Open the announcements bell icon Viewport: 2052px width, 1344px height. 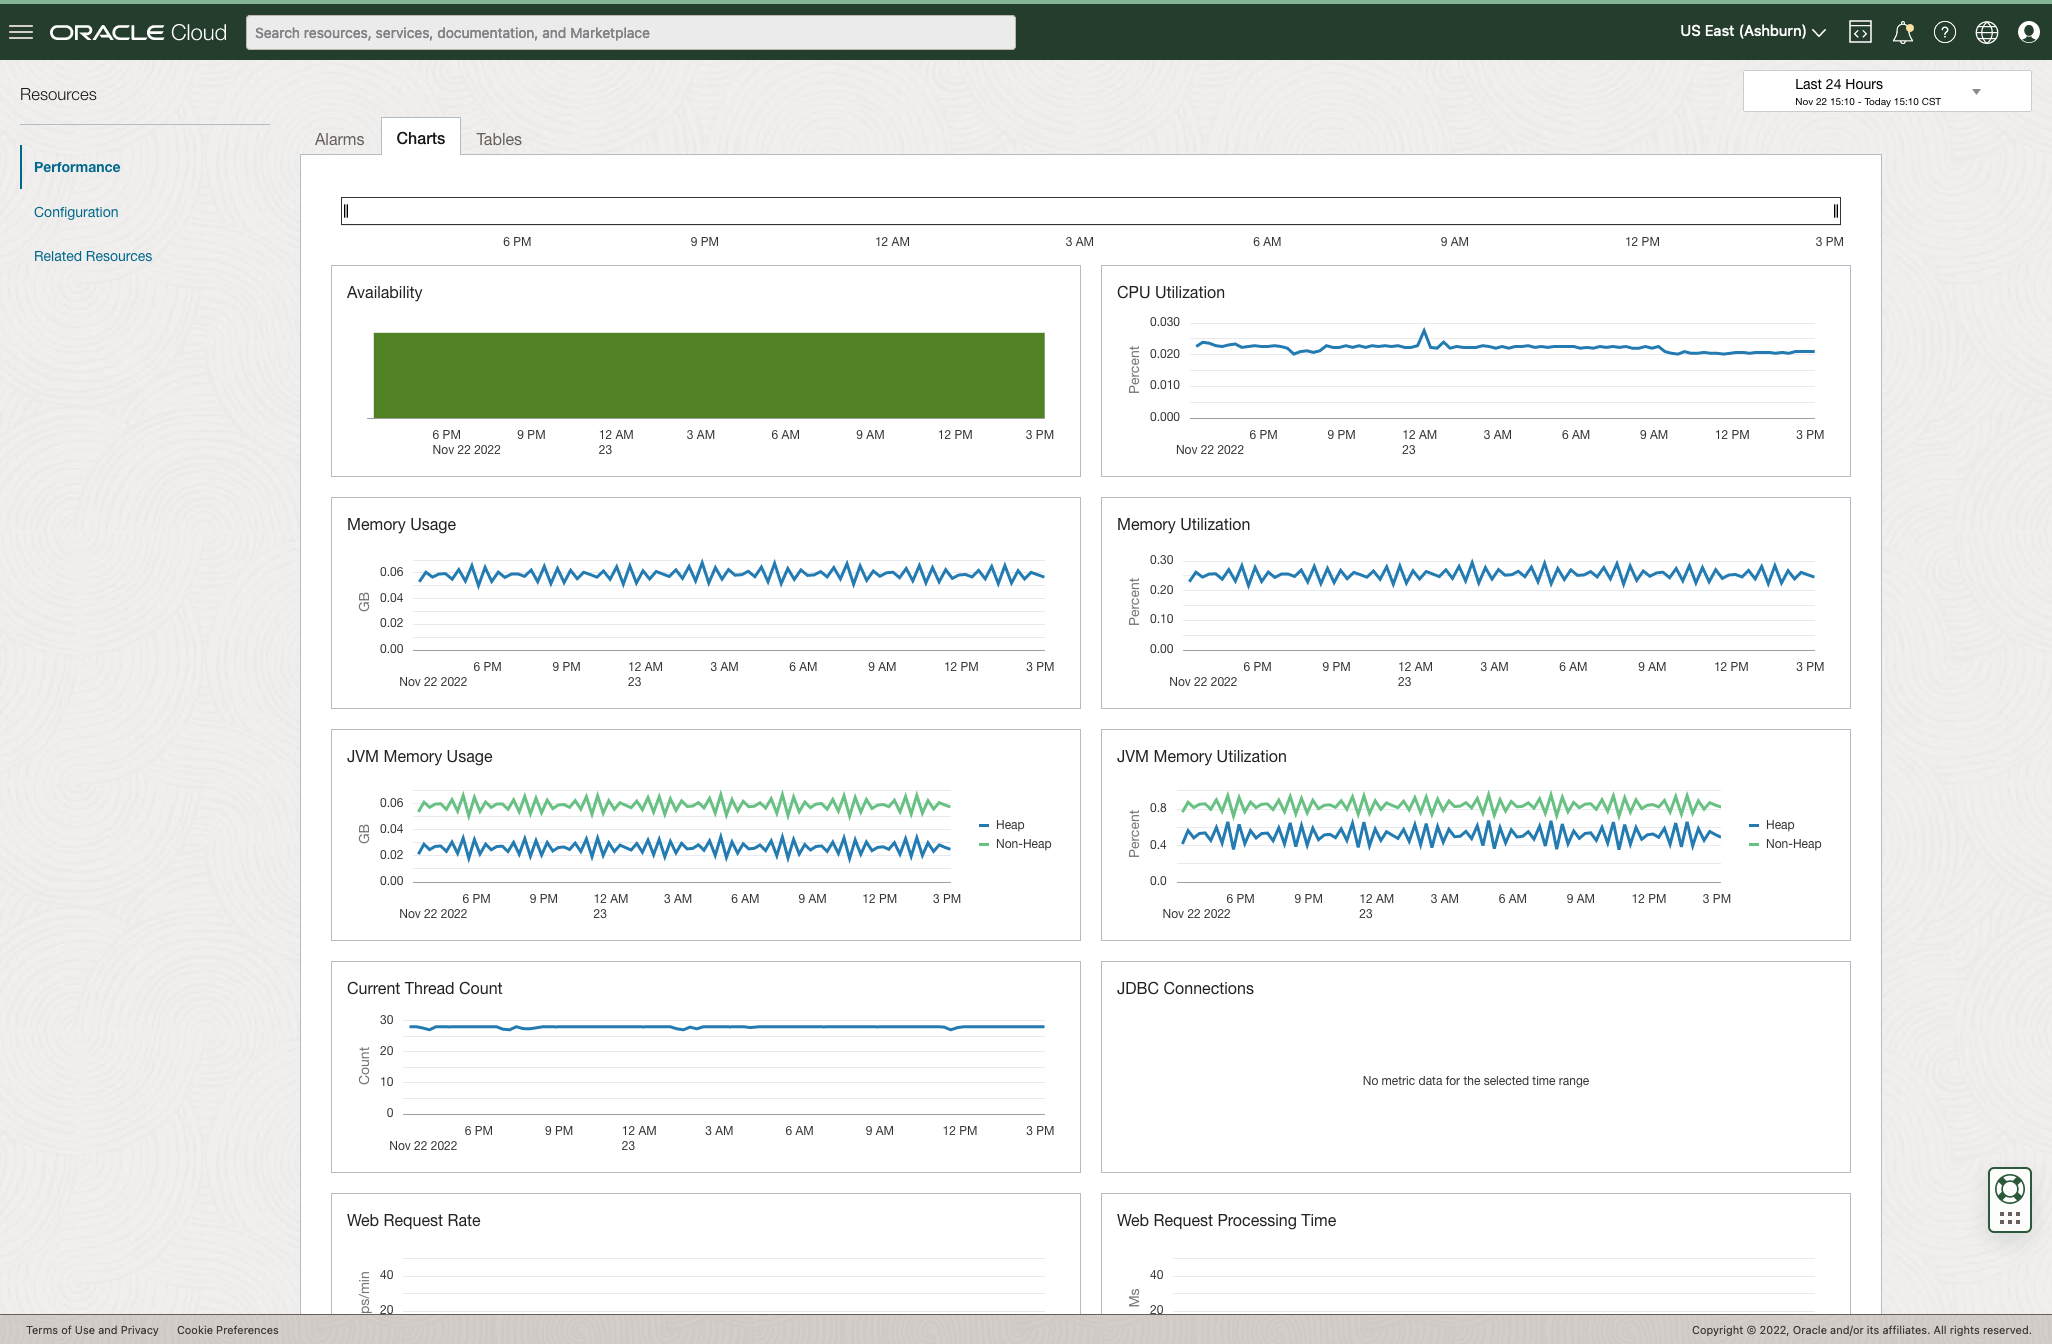[1902, 32]
